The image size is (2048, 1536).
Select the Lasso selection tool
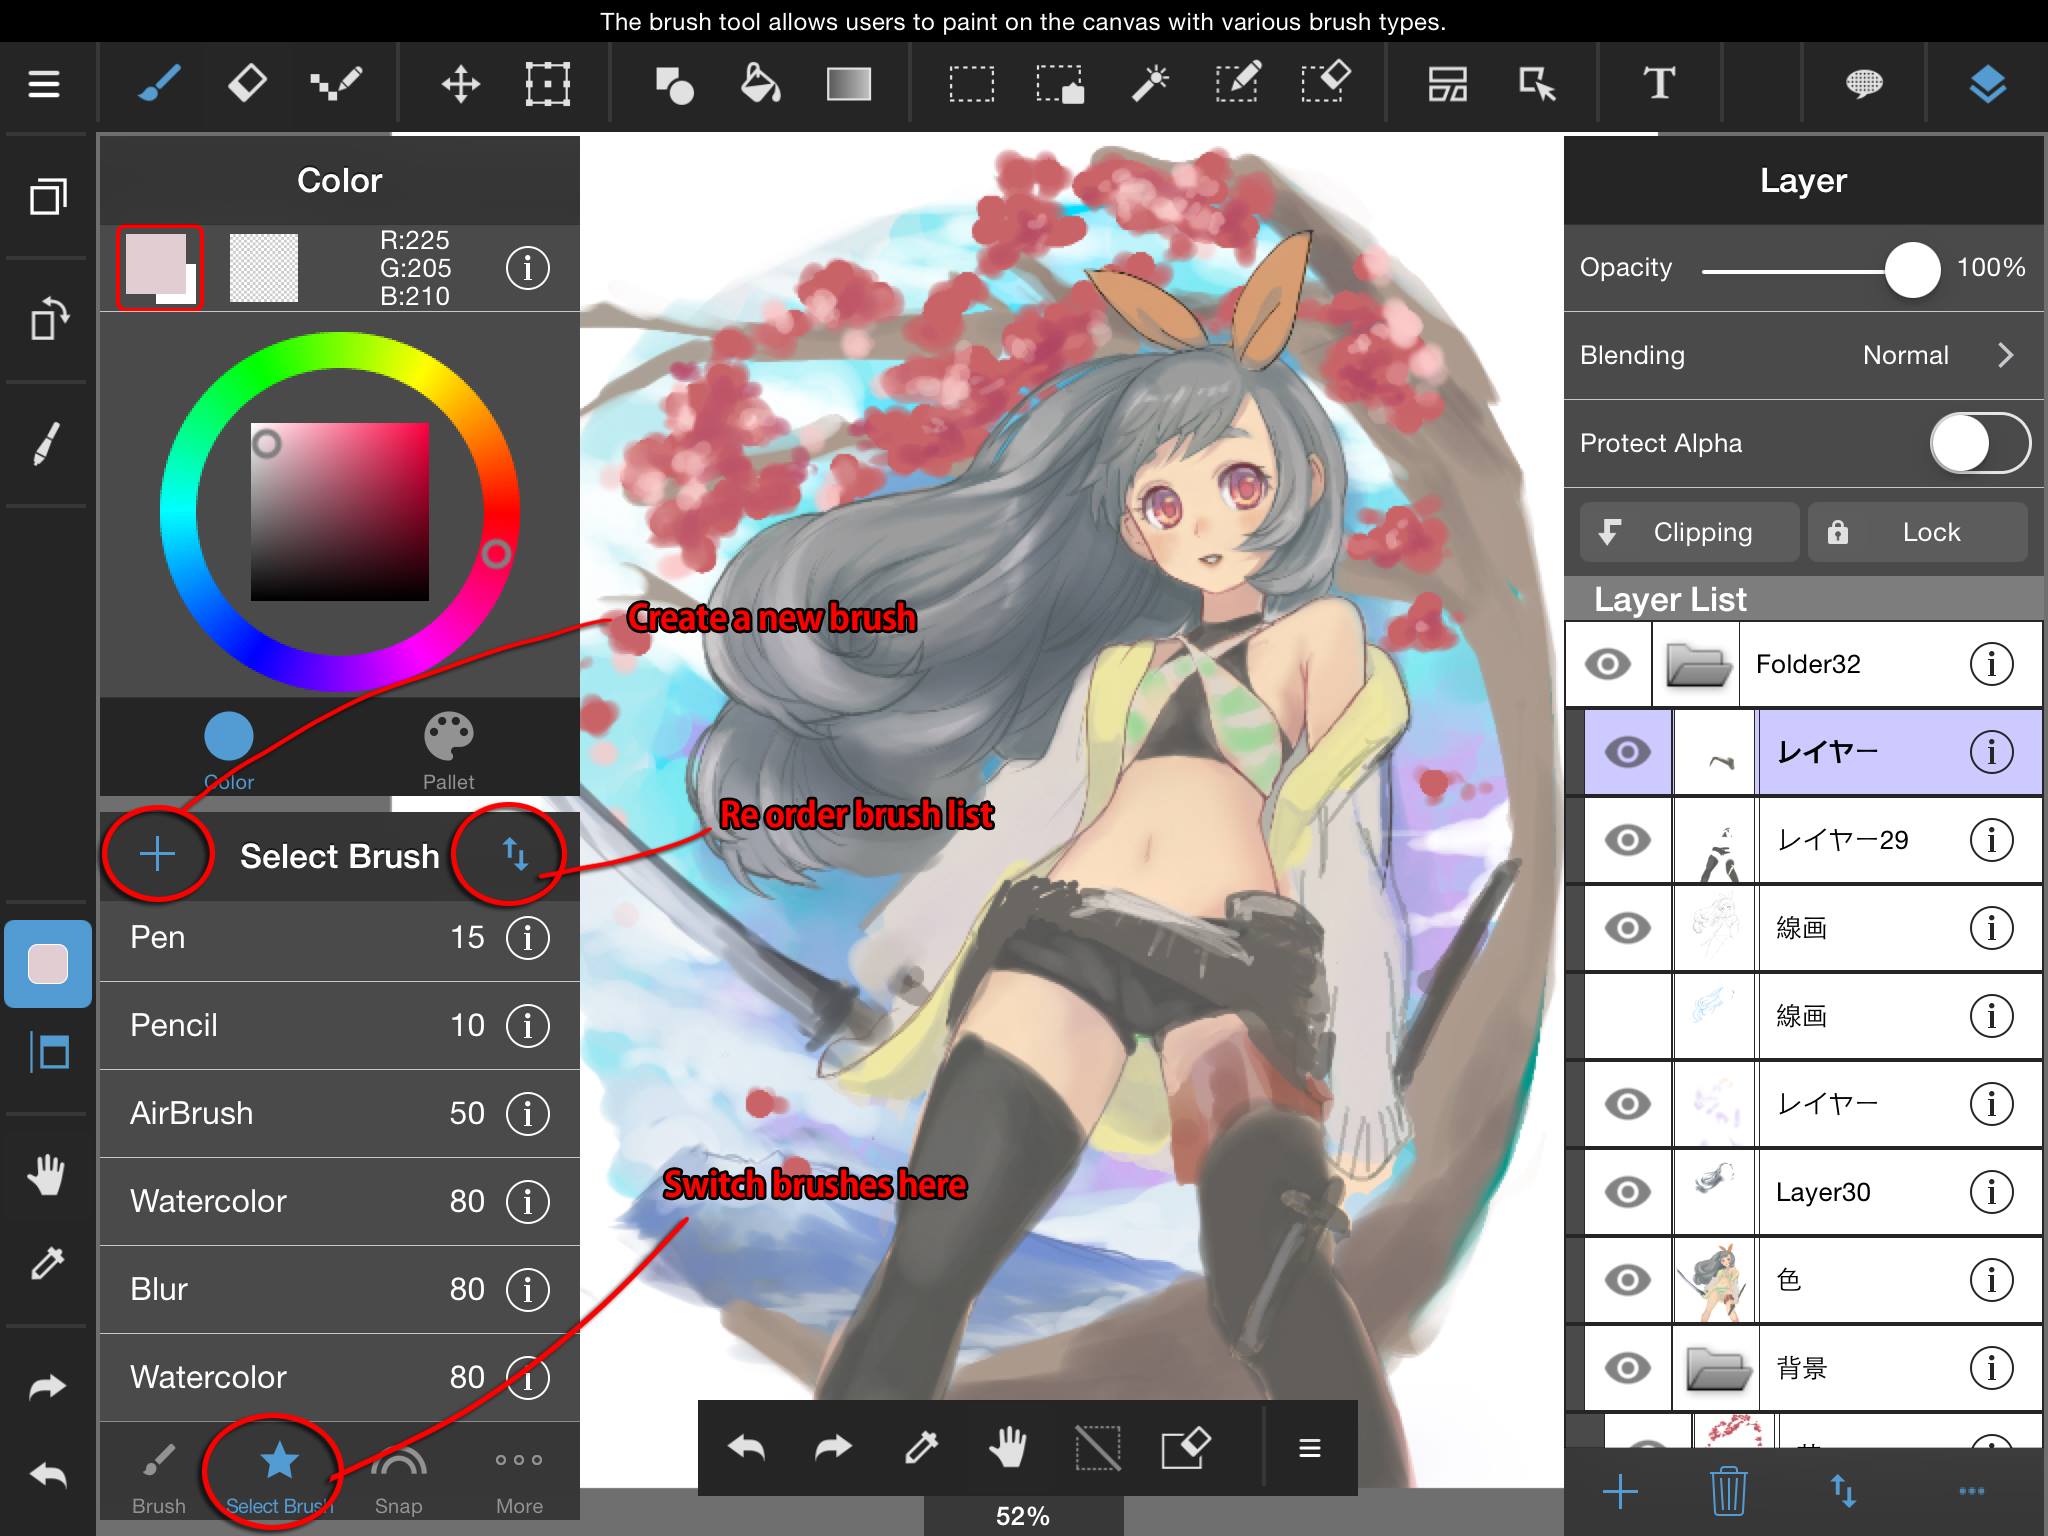tap(1059, 84)
